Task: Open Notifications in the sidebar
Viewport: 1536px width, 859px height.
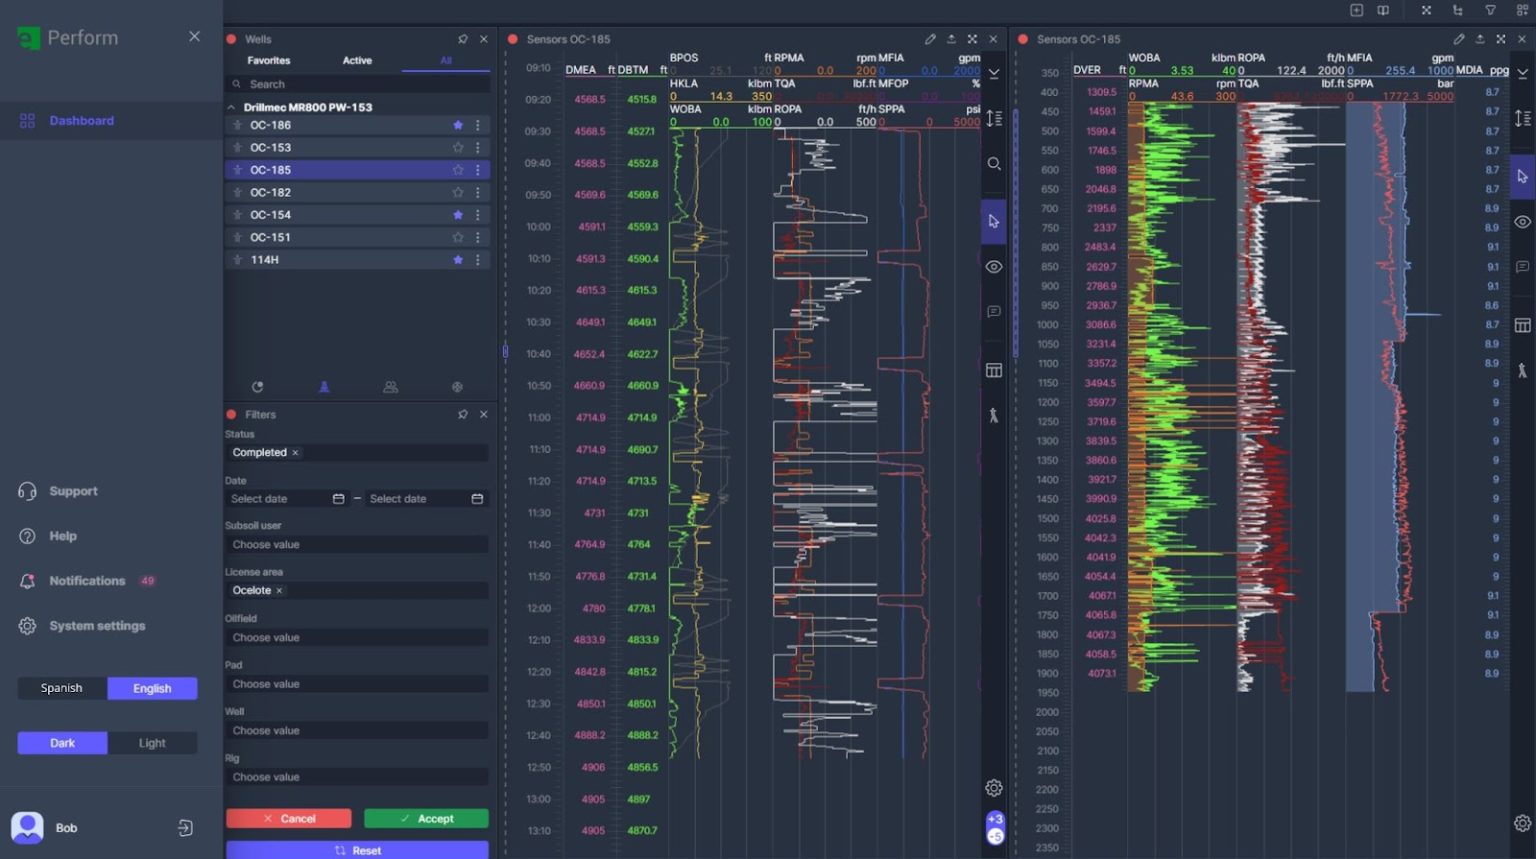Action: (87, 581)
